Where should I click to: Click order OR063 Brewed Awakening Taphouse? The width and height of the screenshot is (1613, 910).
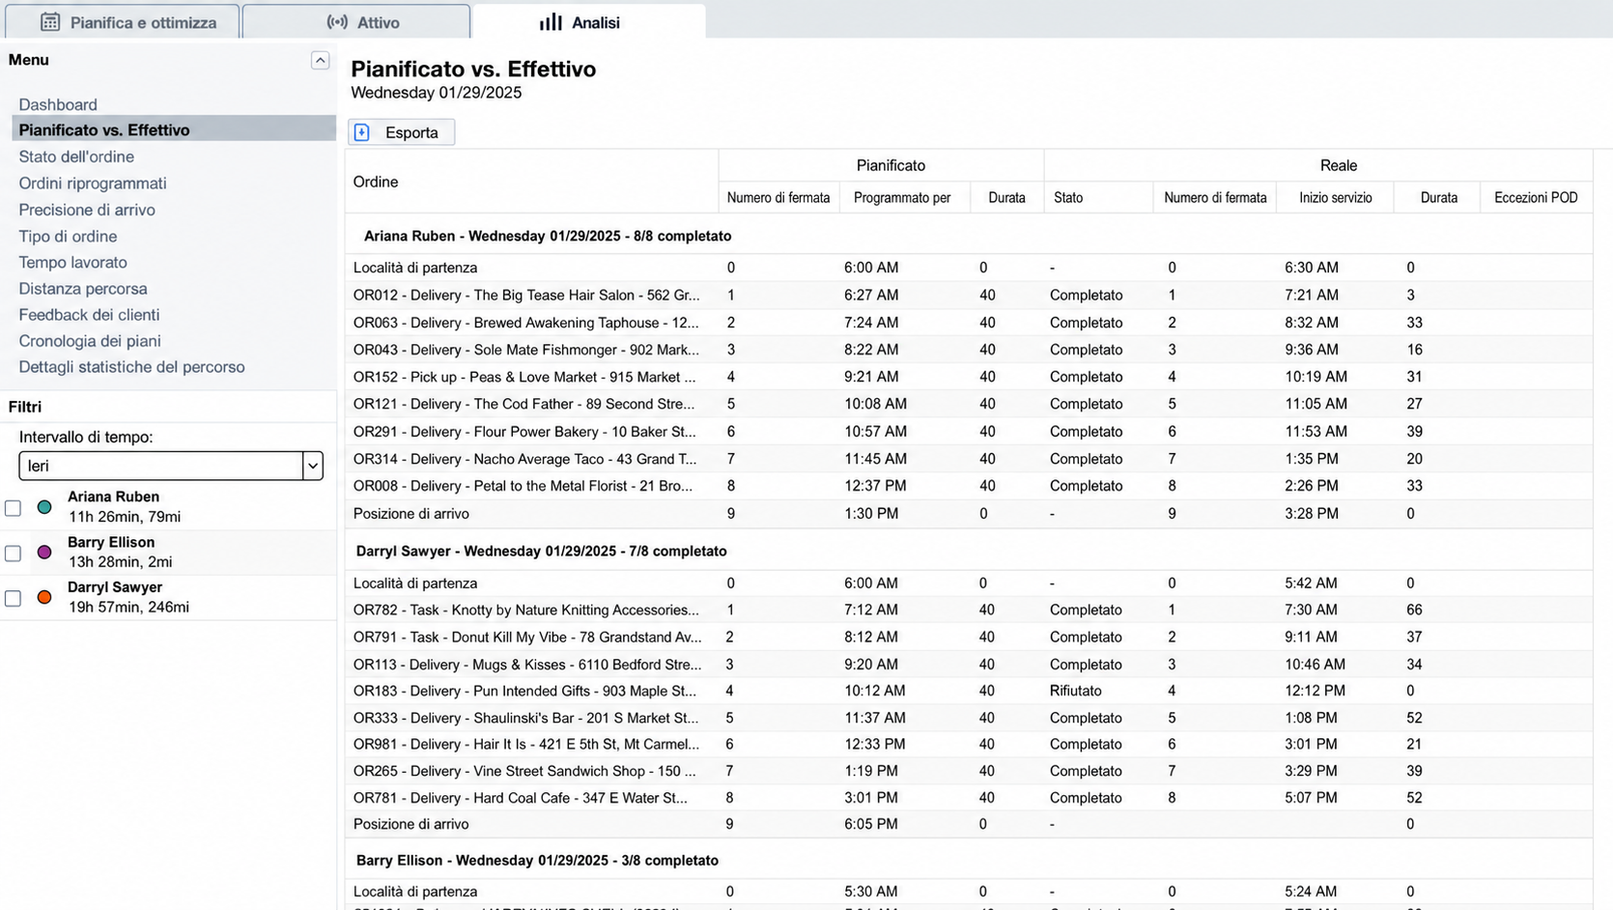[x=526, y=323]
